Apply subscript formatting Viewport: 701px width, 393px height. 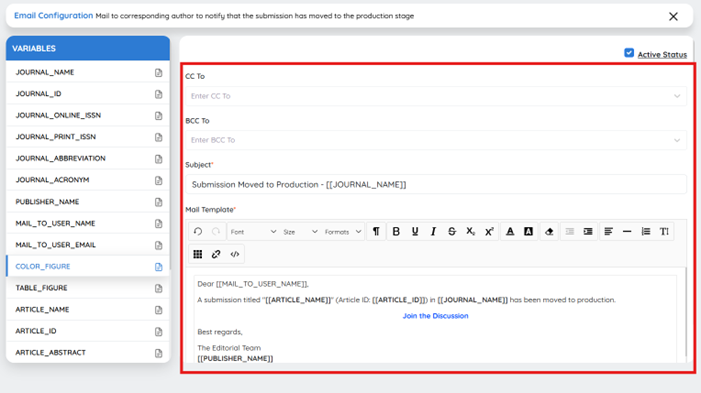[470, 232]
